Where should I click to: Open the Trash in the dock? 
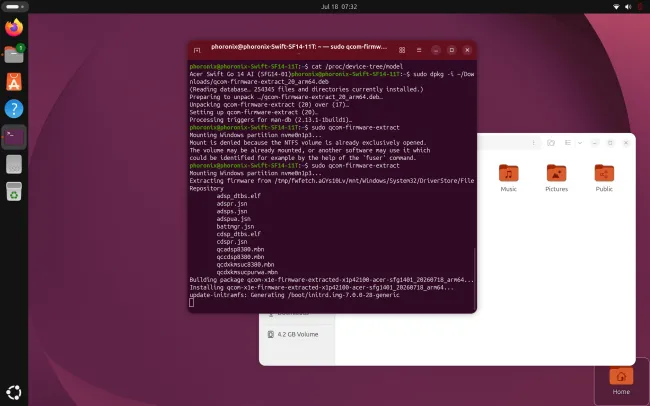[x=14, y=191]
